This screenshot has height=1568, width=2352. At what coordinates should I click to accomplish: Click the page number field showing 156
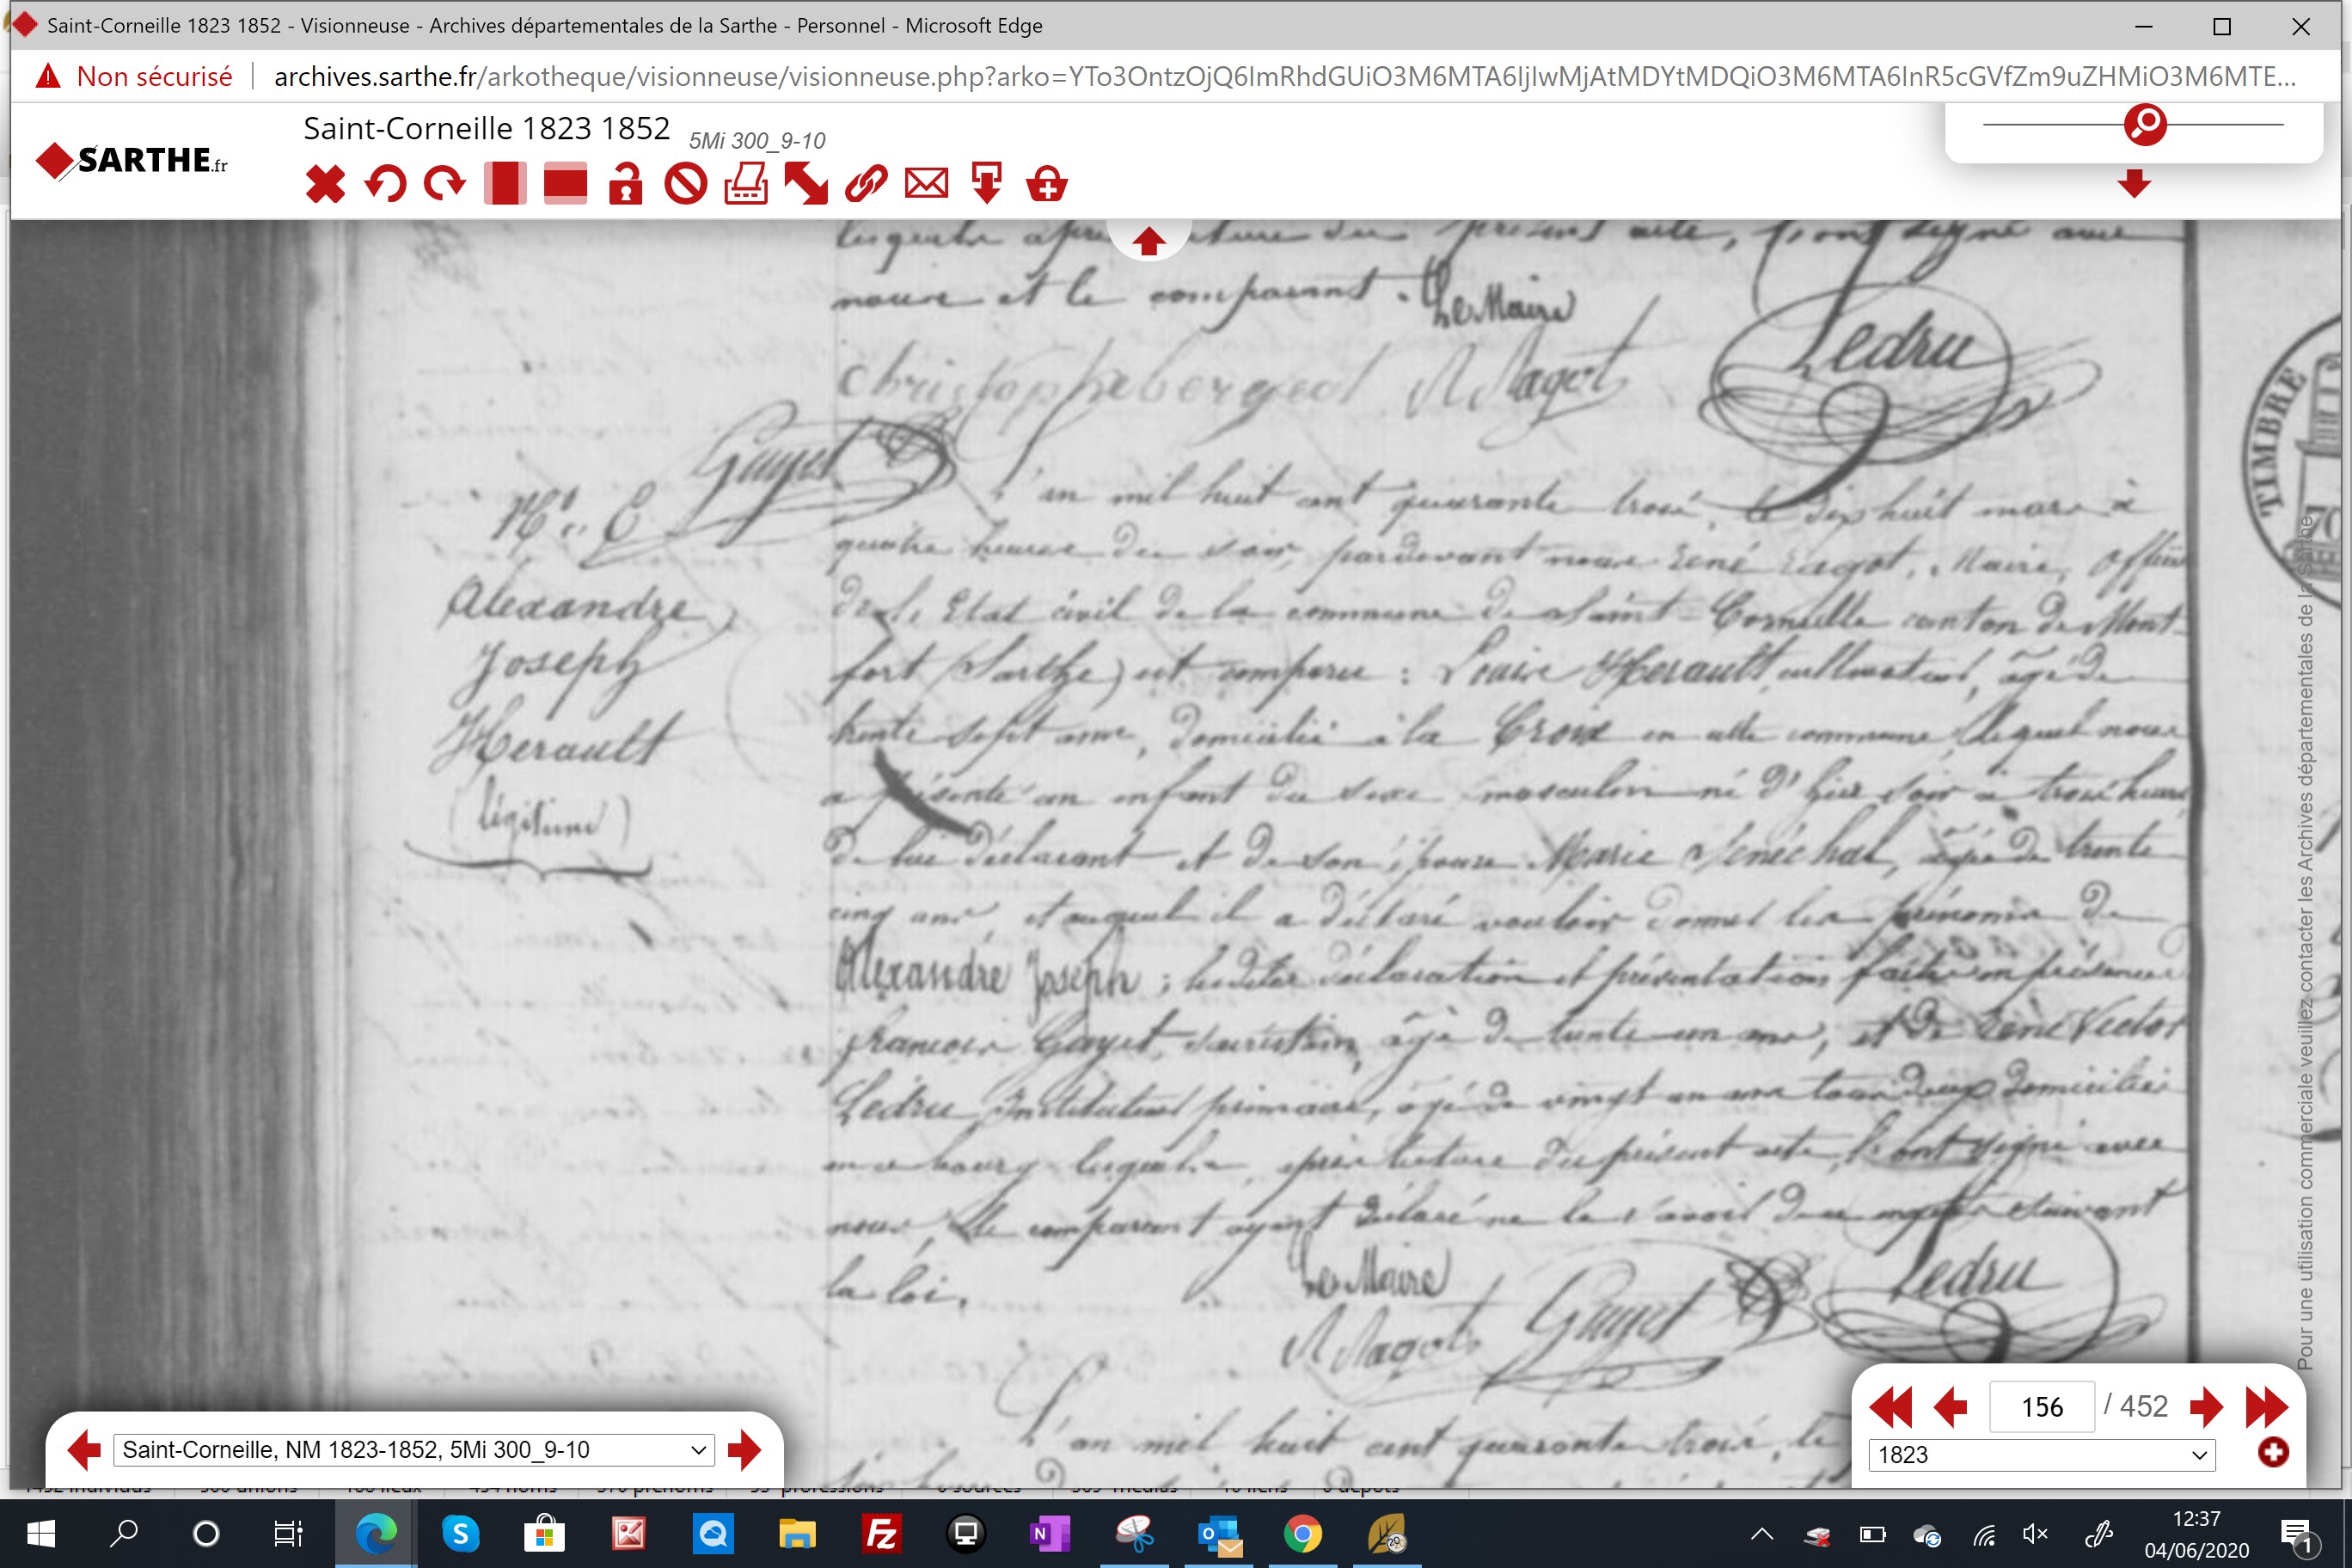click(2042, 1407)
